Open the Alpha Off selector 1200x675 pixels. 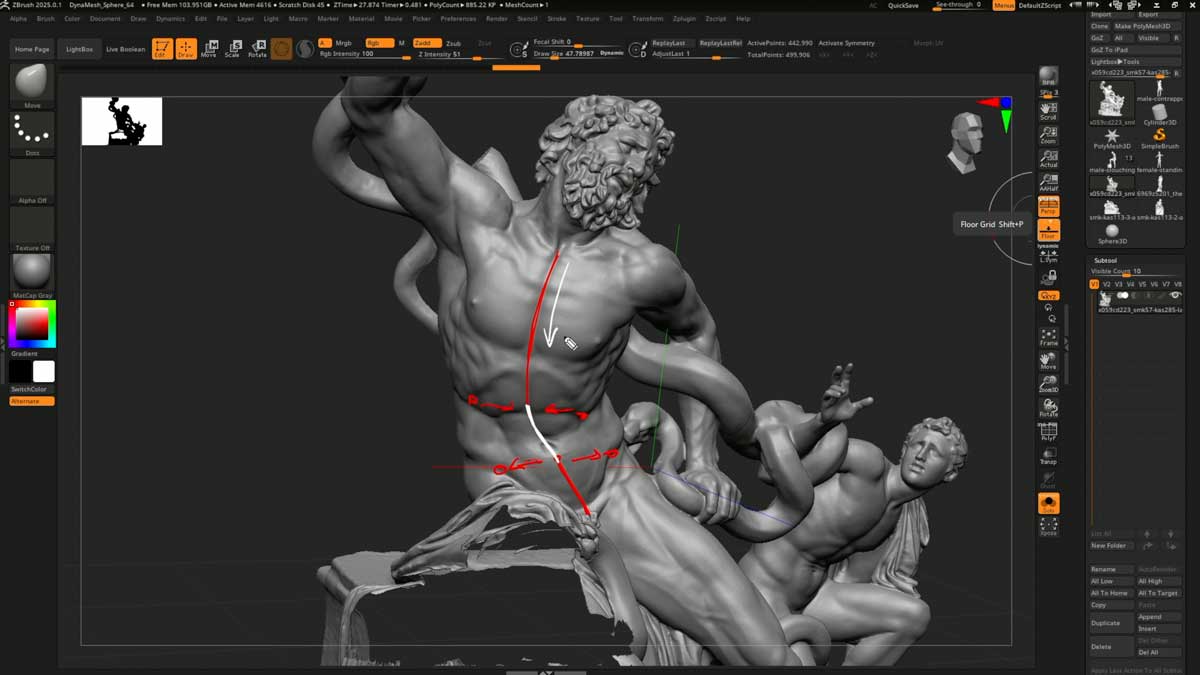[x=32, y=180]
